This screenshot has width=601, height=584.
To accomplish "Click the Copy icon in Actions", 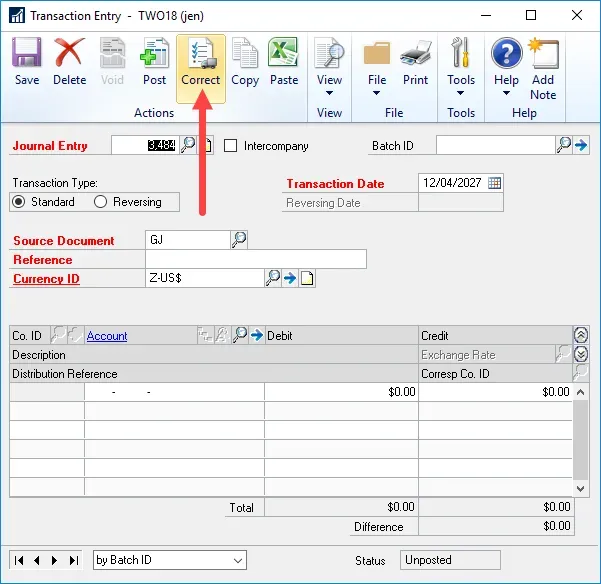I will click(244, 62).
